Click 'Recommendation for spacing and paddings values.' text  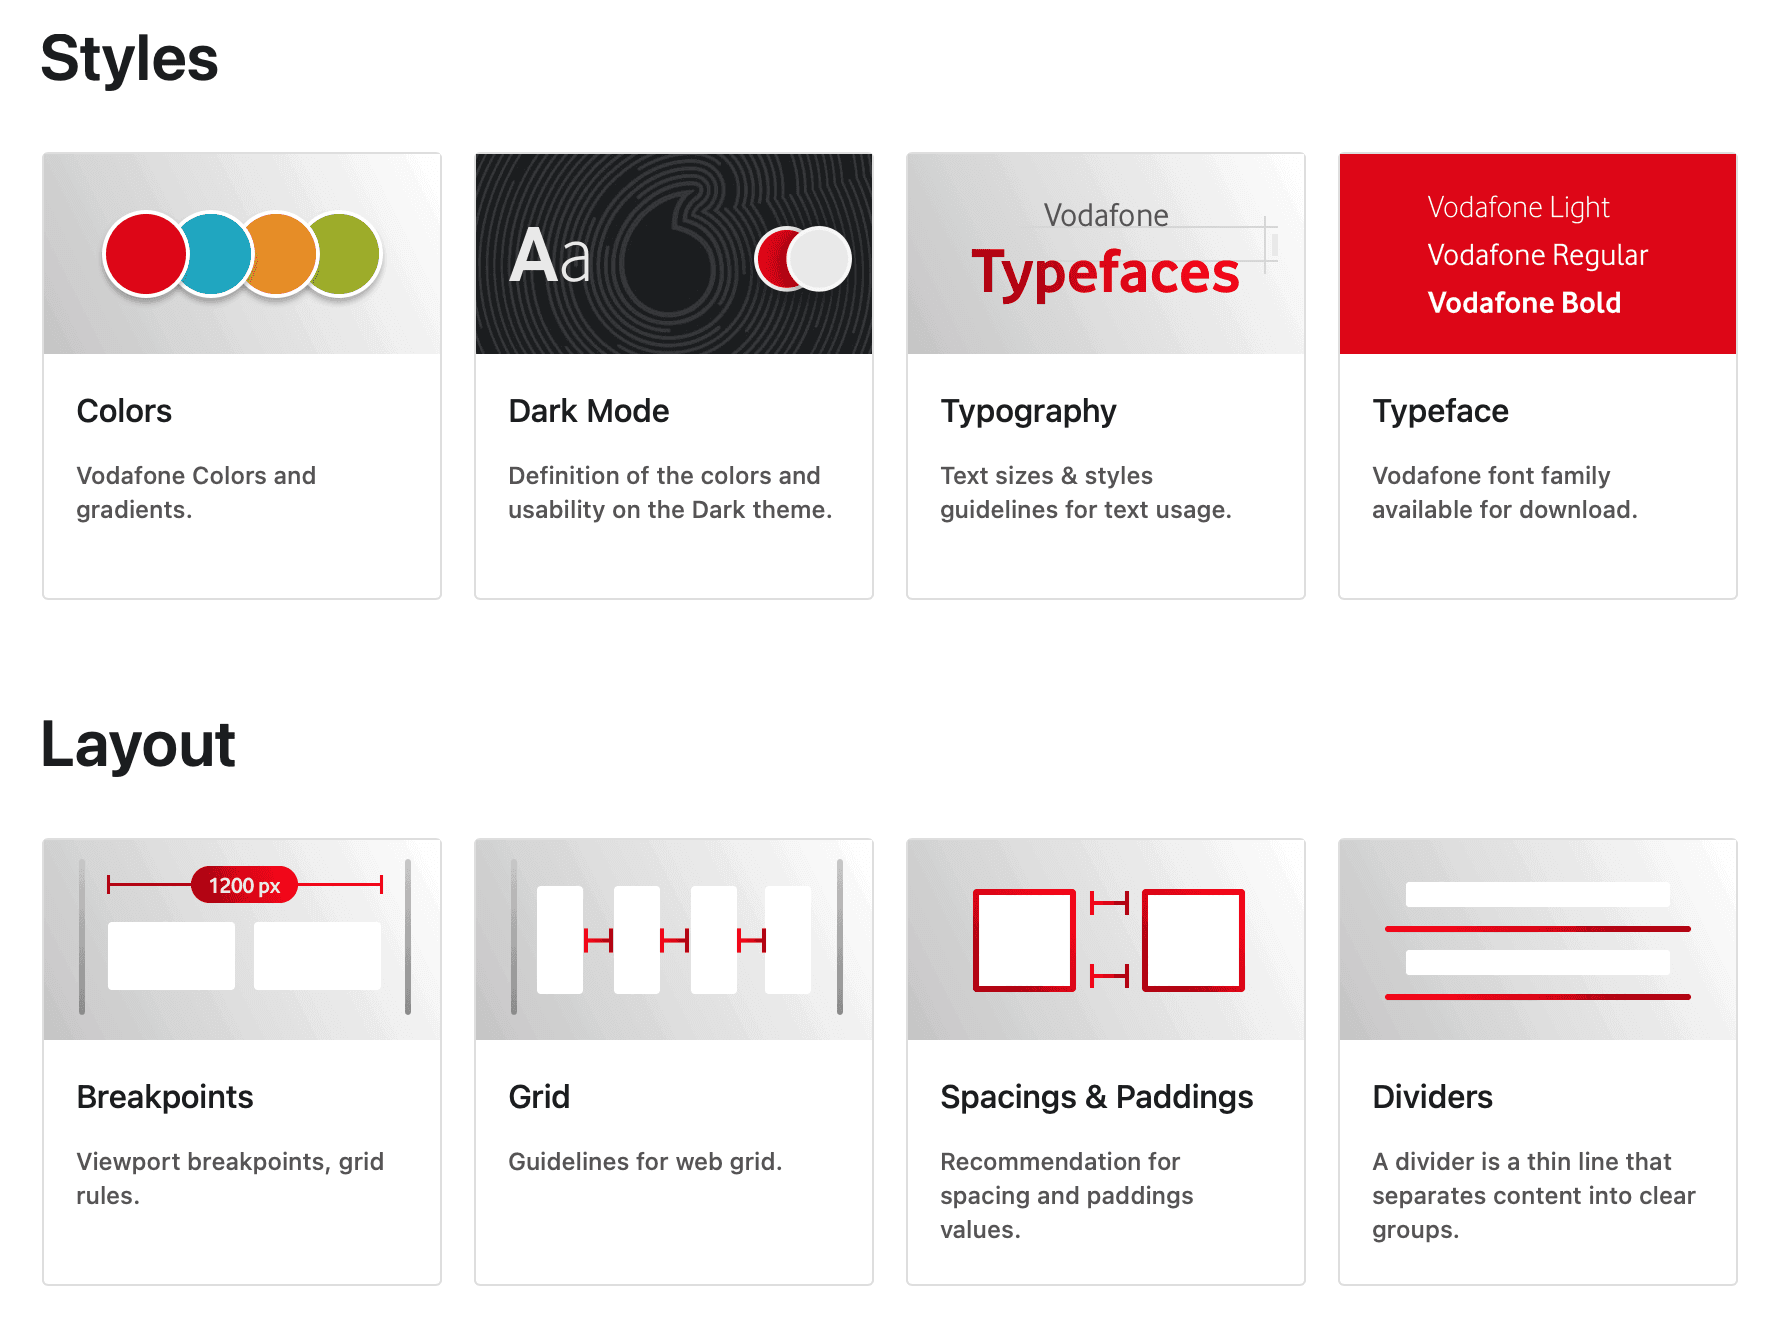coord(1067,1195)
